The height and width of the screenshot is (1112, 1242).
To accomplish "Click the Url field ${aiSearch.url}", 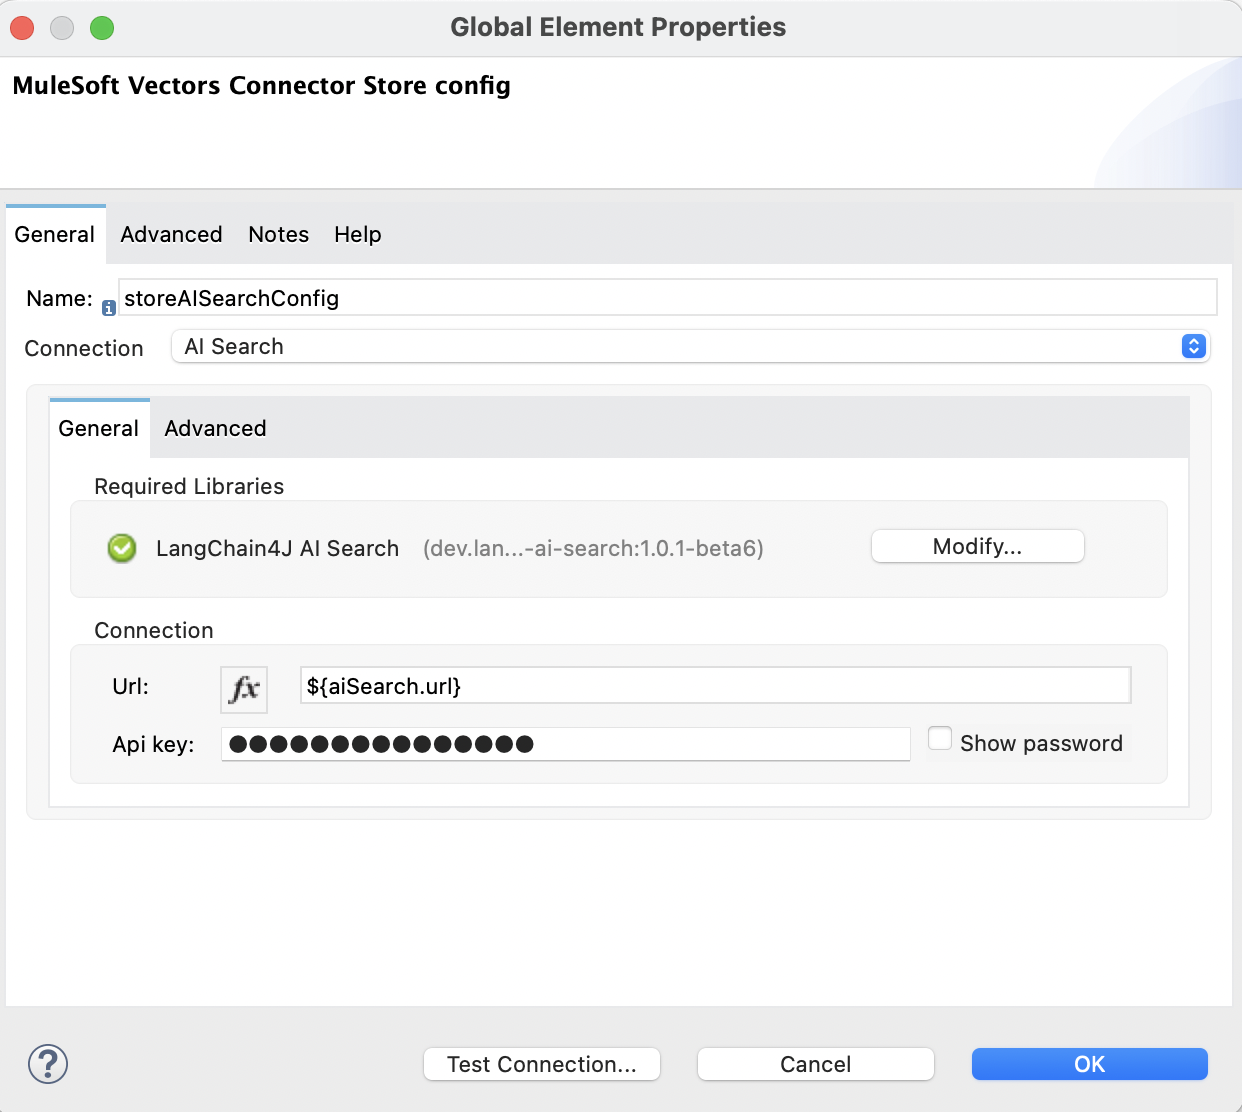I will (715, 686).
